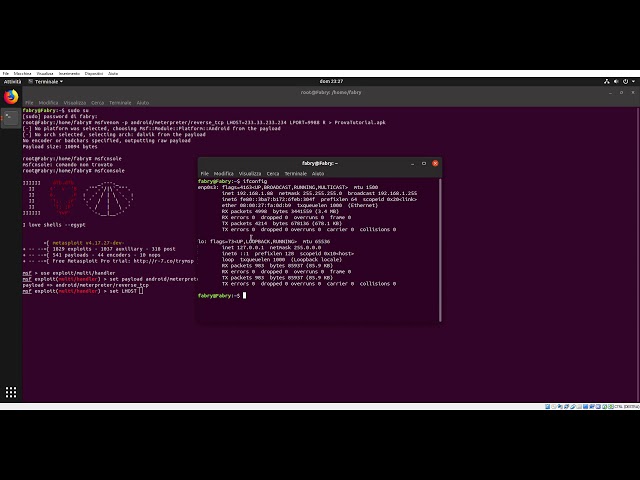Open Modifica menu in root terminal window
The width and height of the screenshot is (640, 480).
pos(49,103)
